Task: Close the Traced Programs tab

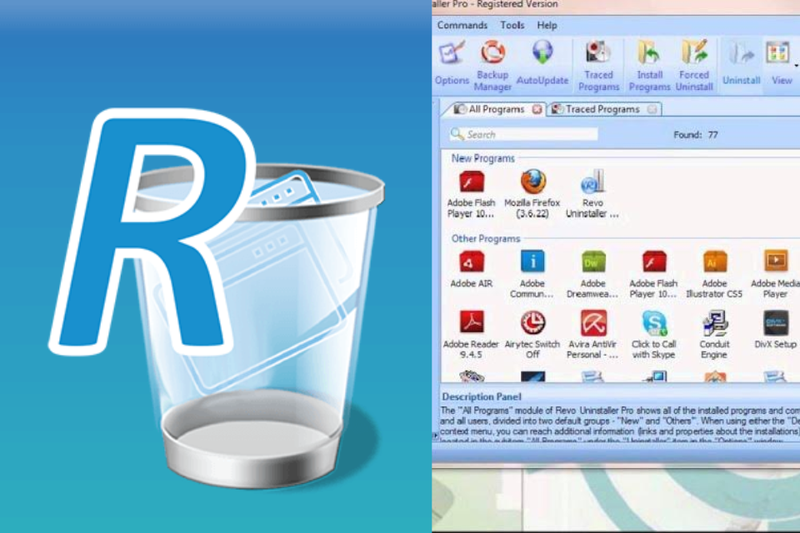Action: 652,109
